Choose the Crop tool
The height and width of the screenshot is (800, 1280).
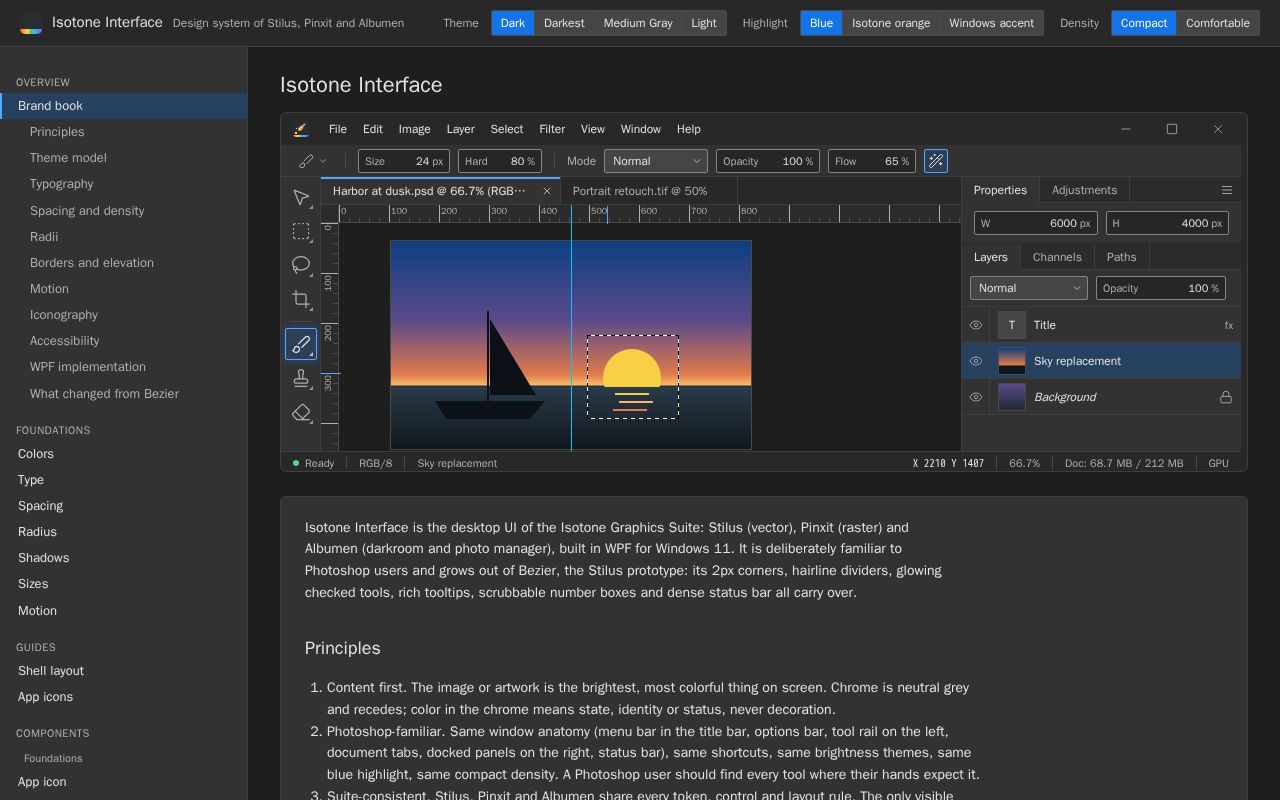[x=301, y=299]
